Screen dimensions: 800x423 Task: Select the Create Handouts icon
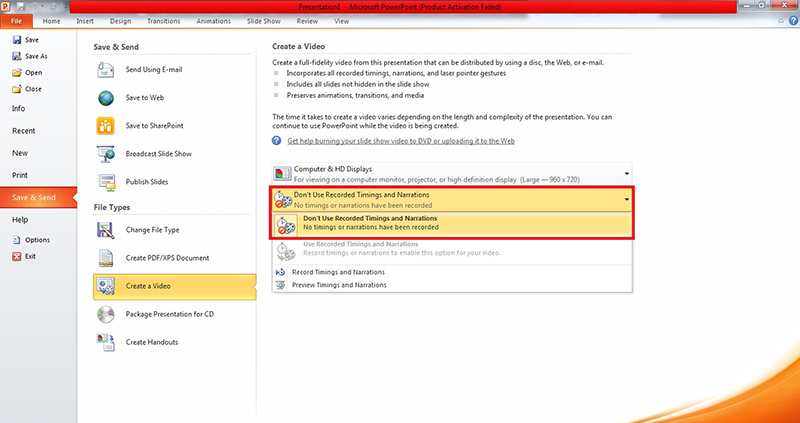(106, 342)
